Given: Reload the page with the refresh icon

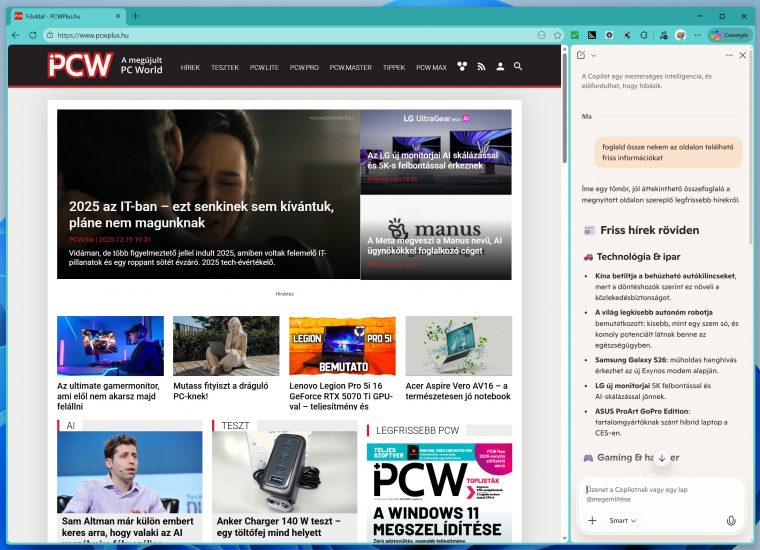Looking at the screenshot, I should [33, 35].
